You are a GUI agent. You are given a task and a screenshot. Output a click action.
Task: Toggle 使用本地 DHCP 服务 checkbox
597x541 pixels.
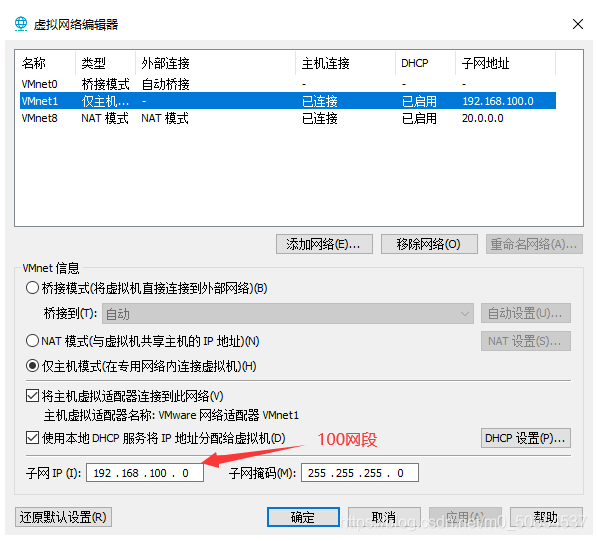[32, 438]
